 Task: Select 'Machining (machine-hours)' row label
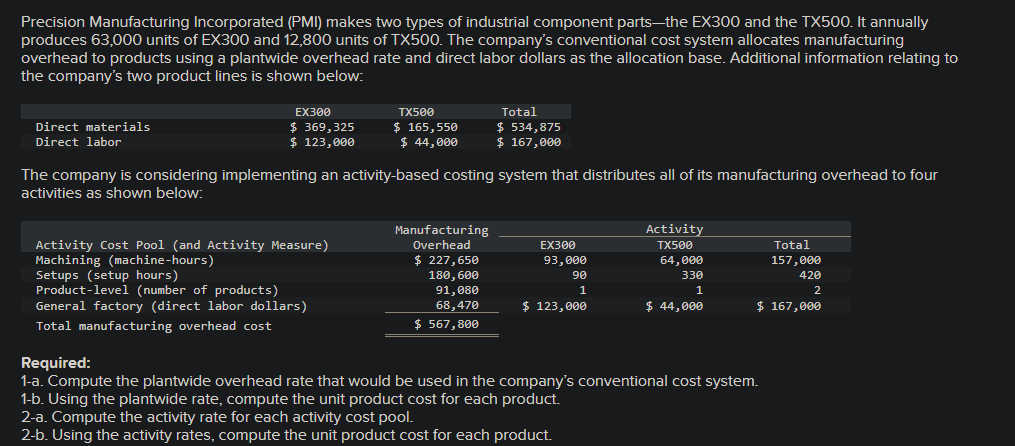click(x=125, y=260)
